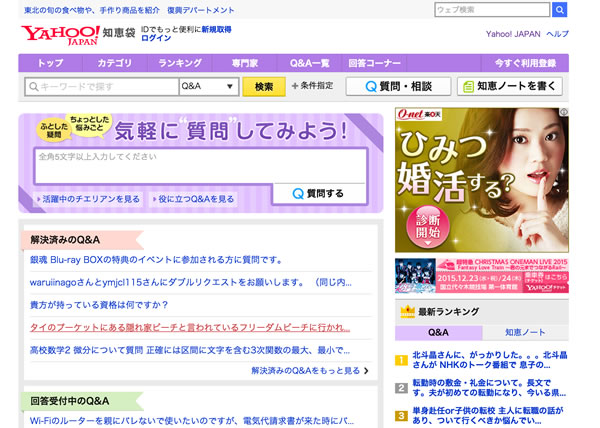
Task: Click the Yahoo! JAPAN logo
Action: point(60,35)
